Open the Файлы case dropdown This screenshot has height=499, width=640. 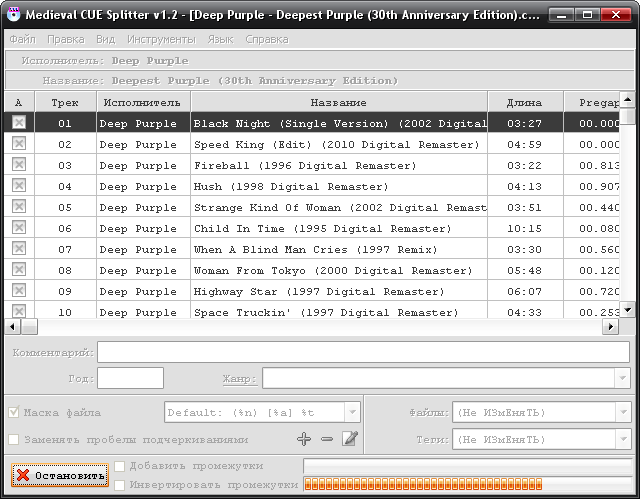coord(623,413)
